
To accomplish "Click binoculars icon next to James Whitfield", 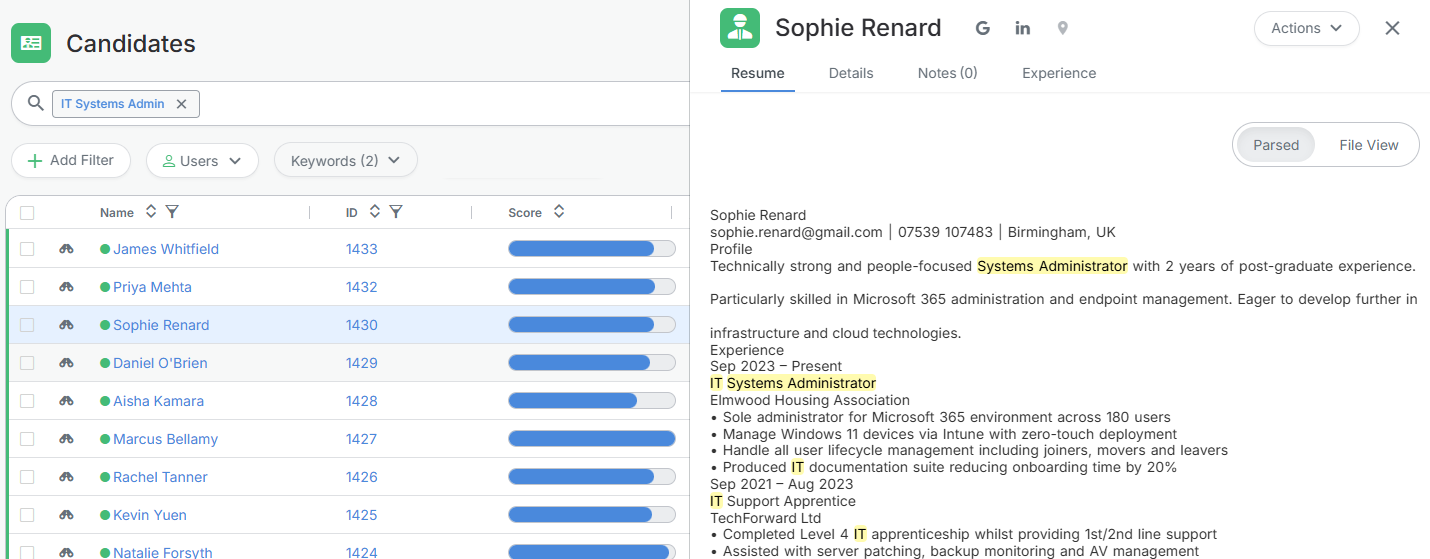I will (x=67, y=249).
